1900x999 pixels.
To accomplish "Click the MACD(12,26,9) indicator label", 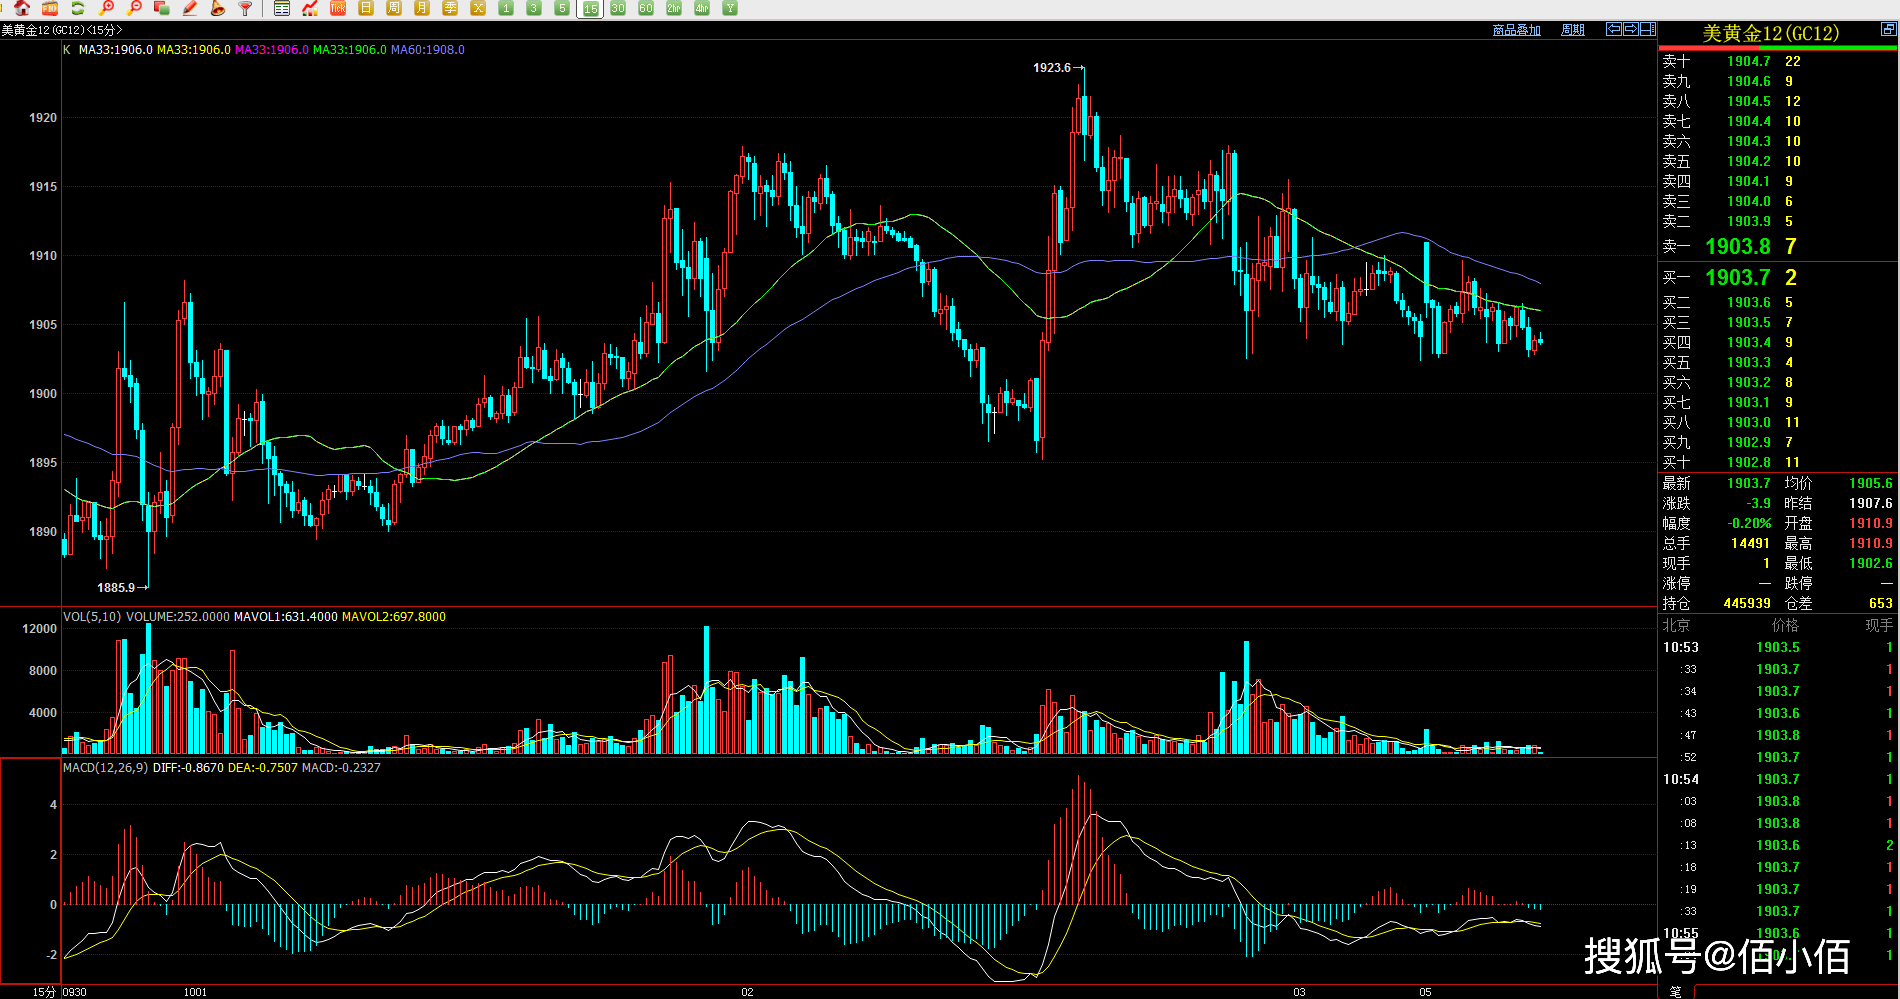I will tap(105, 768).
